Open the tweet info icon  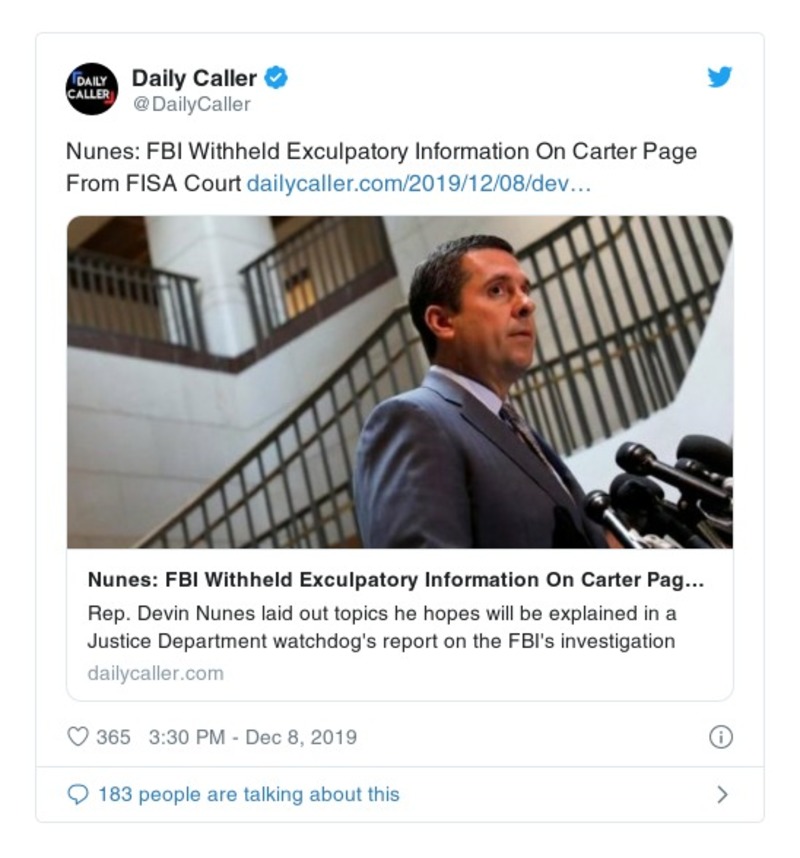(720, 737)
